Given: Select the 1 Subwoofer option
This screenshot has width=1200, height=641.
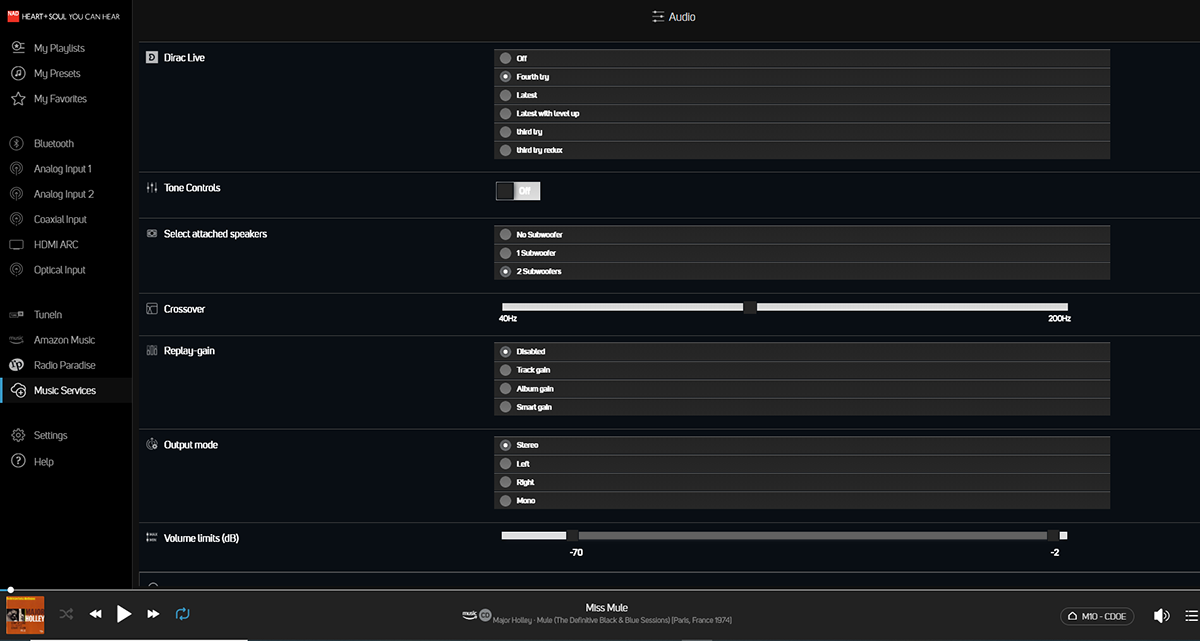Looking at the screenshot, I should click(802, 253).
